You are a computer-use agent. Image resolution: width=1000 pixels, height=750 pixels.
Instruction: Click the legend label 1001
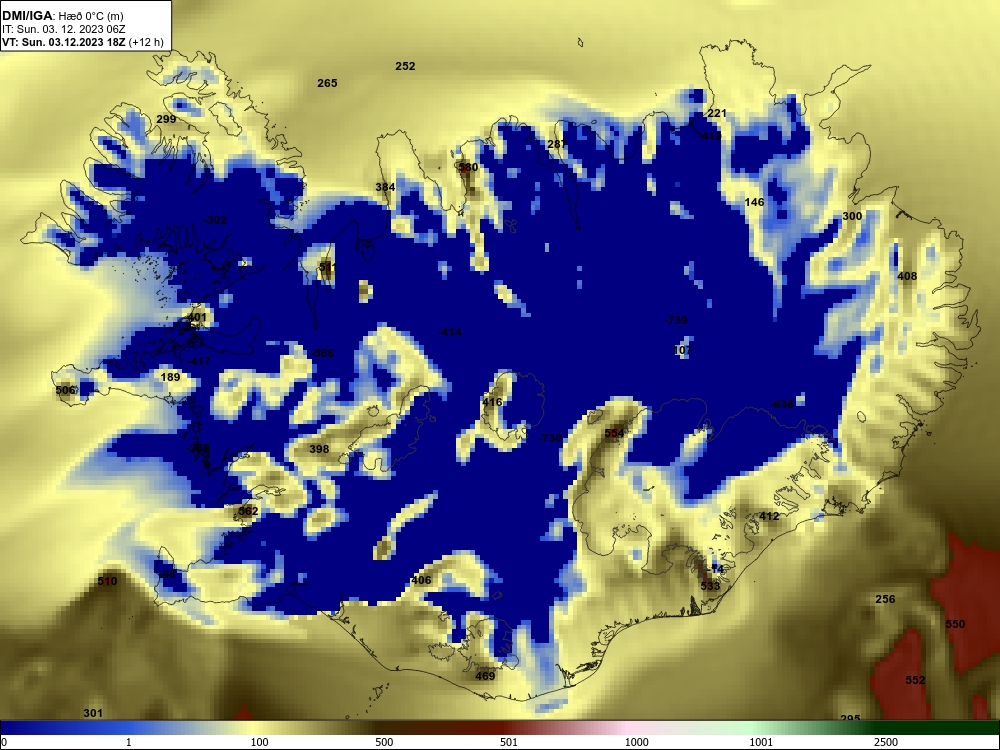(761, 742)
